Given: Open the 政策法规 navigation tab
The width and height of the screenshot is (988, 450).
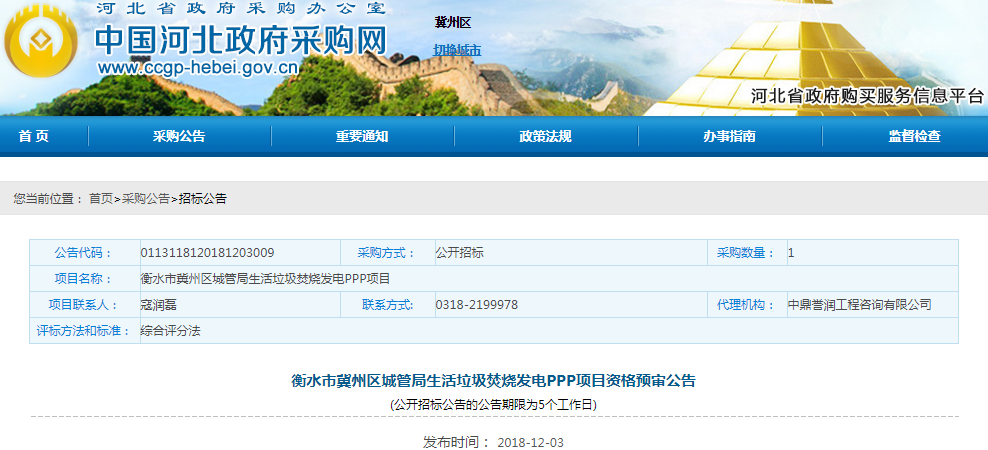Looking at the screenshot, I should (x=545, y=137).
